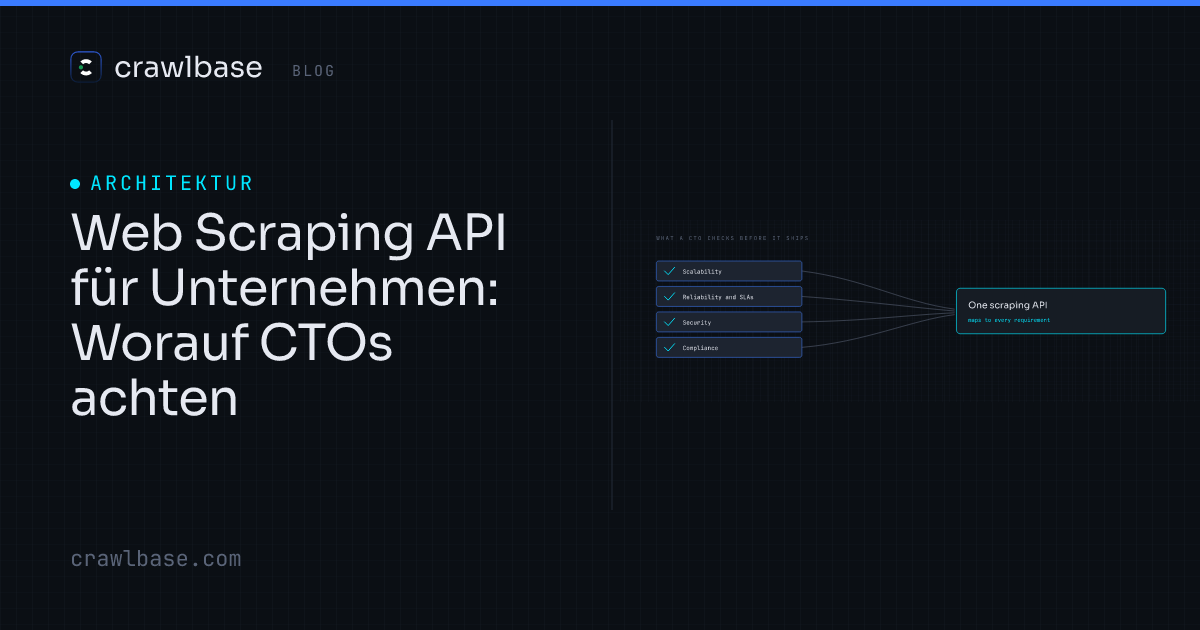This screenshot has height=630, width=1200.
Task: Click 'maps to every requirement' subtitle
Action: (x=1009, y=320)
